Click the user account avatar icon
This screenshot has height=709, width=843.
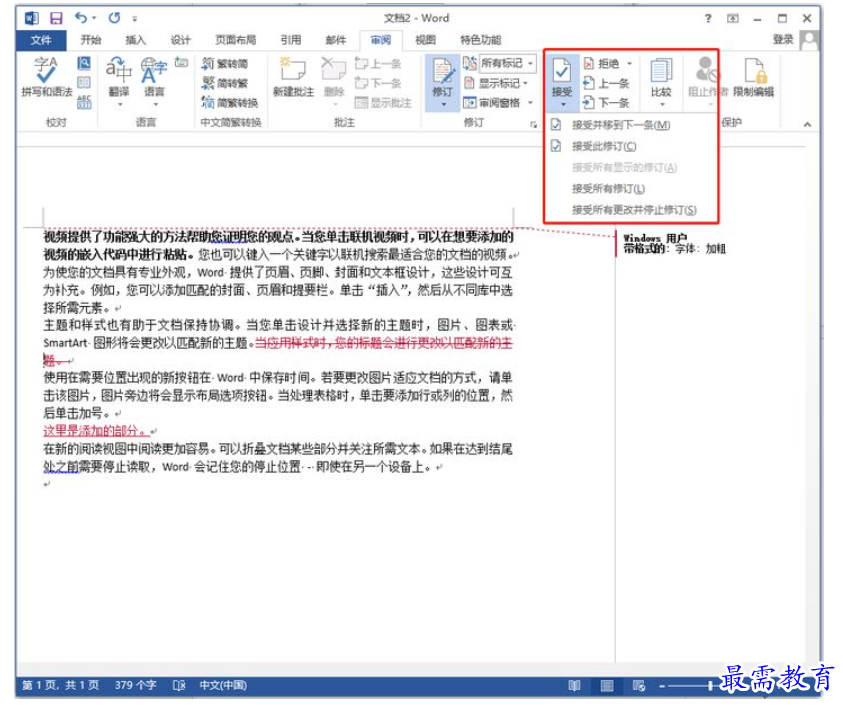[x=809, y=40]
